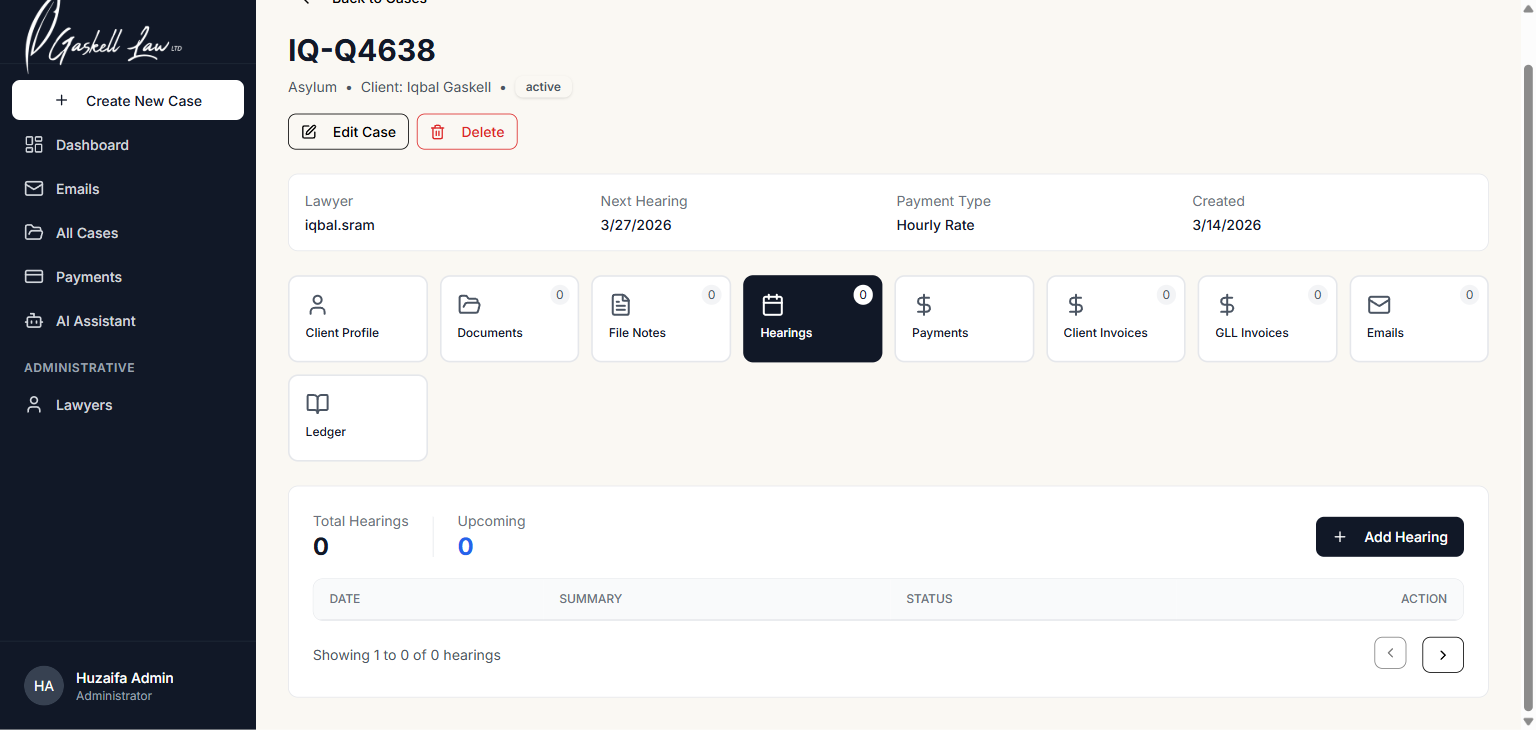Open the Client Profile tab
This screenshot has height=730, width=1536.
[358, 318]
